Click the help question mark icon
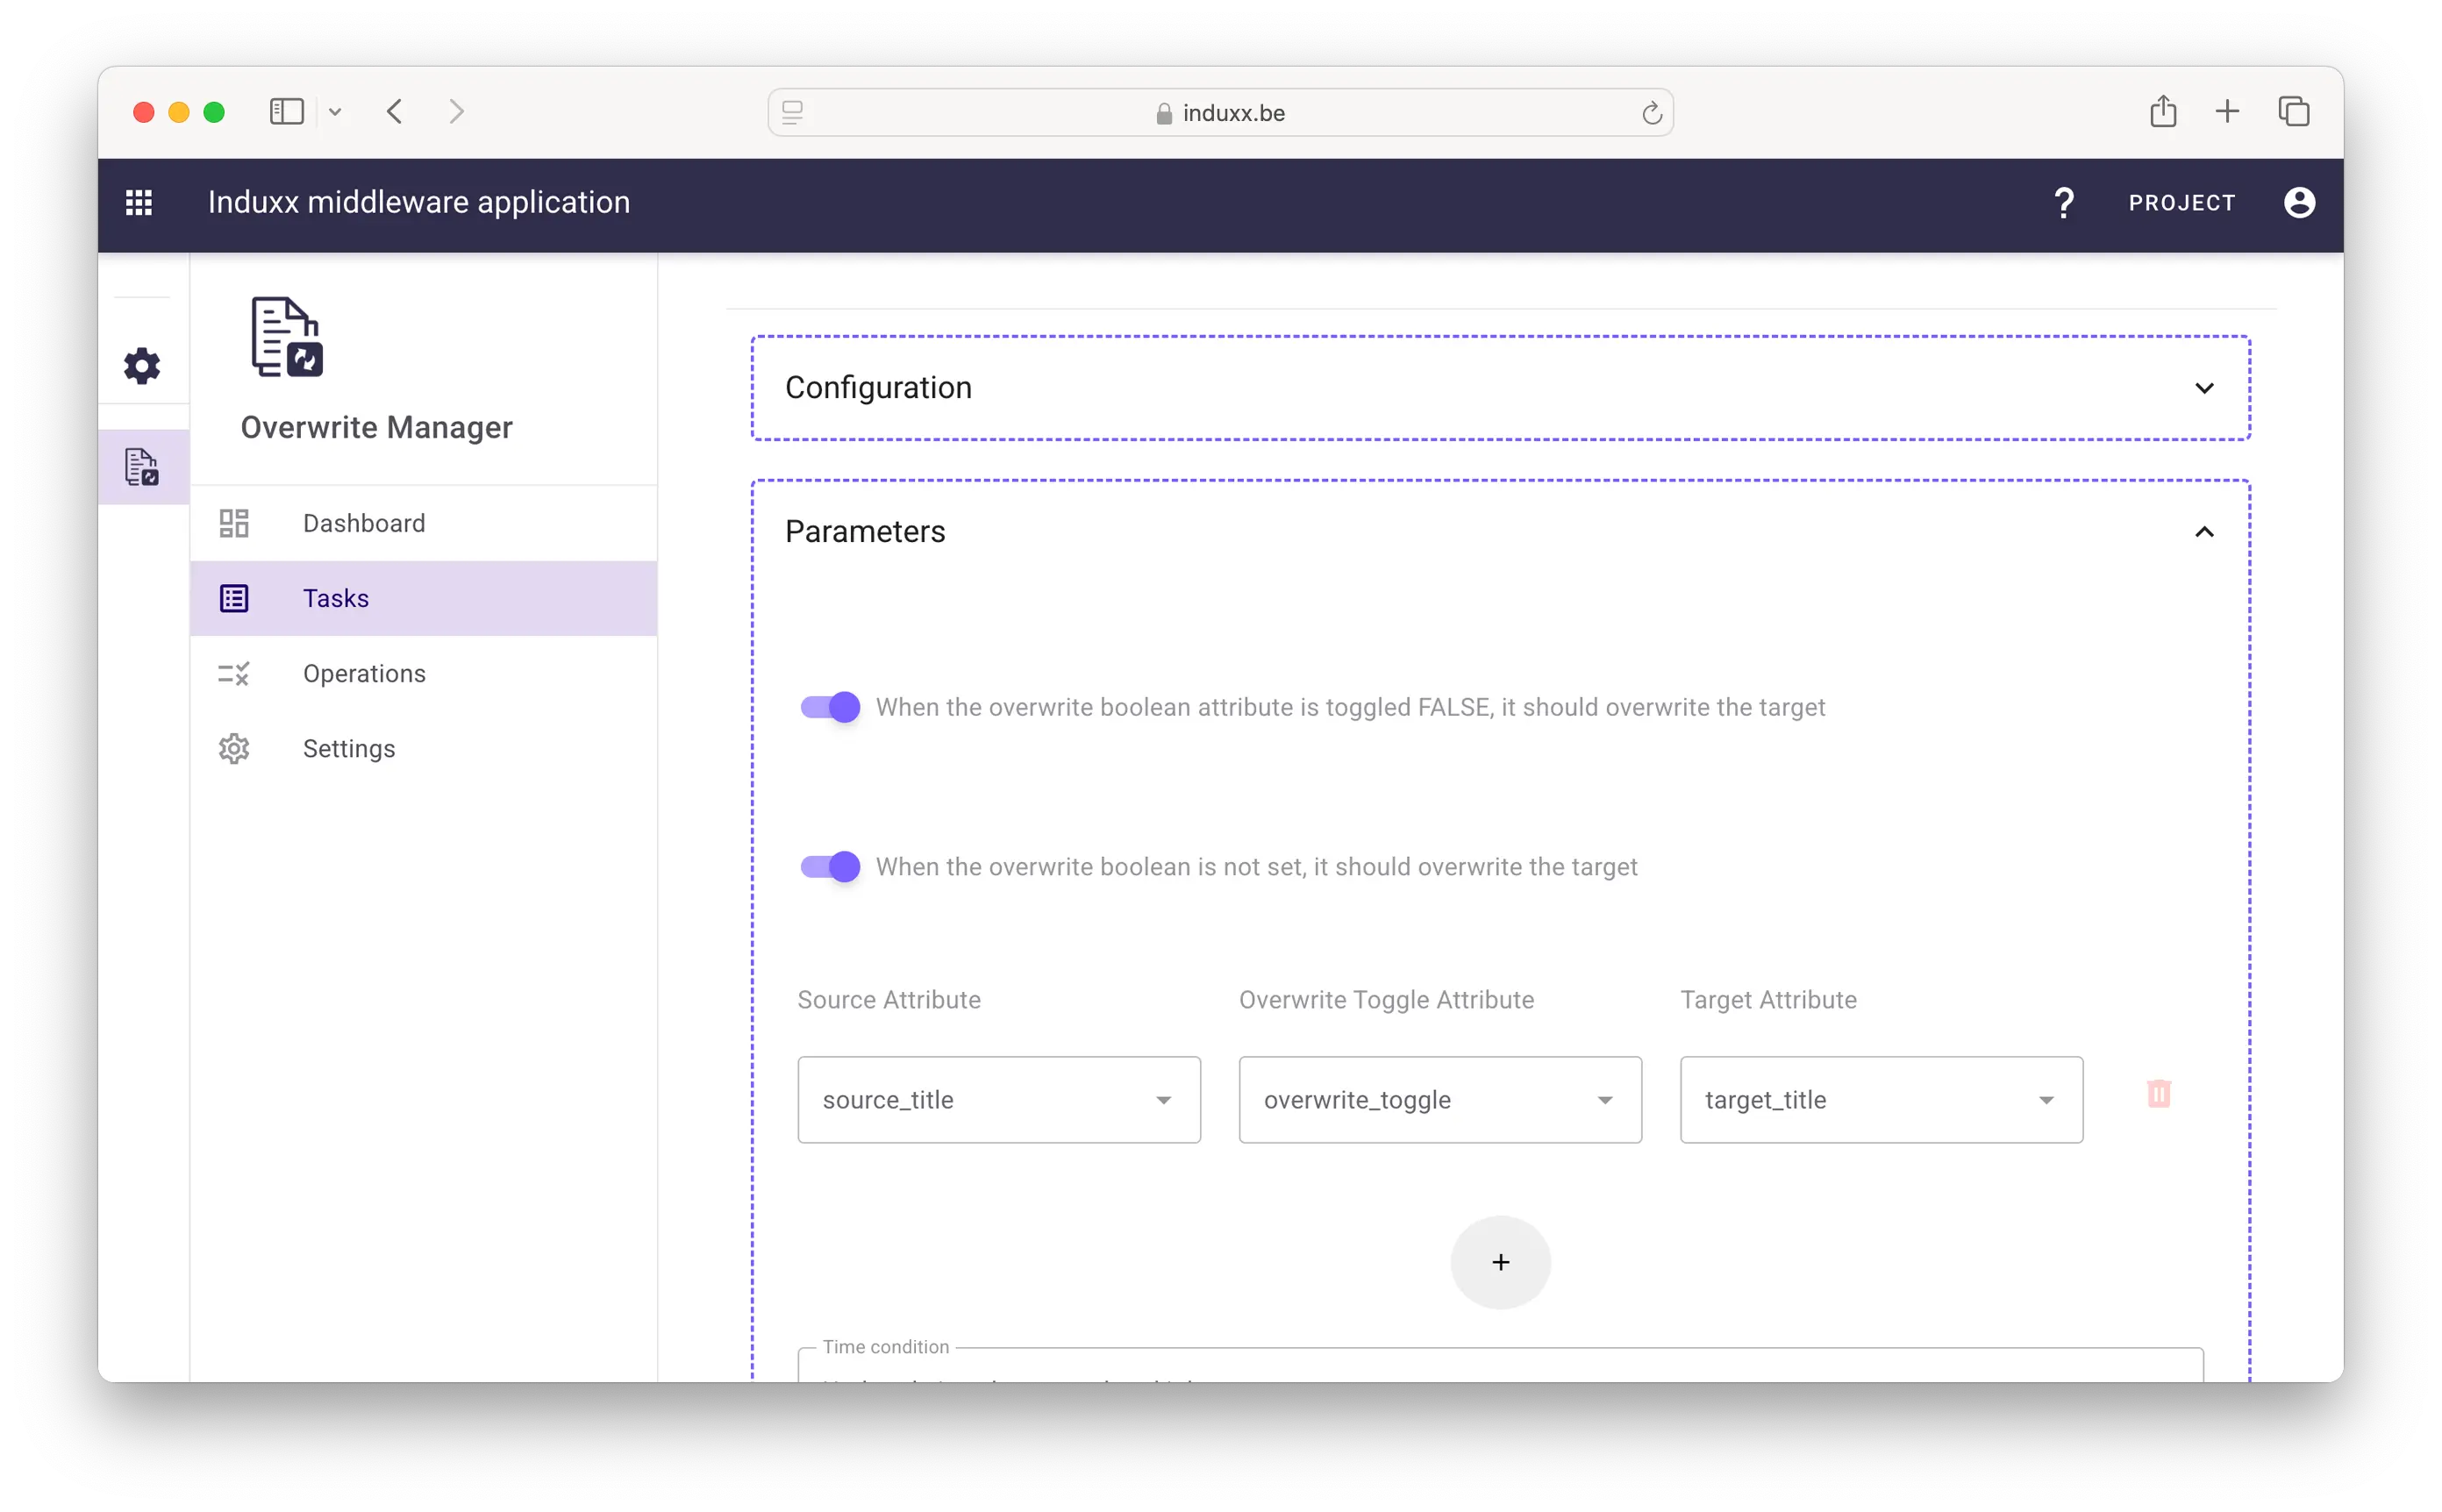Screen dimensions: 2442x1512 pos(2063,203)
